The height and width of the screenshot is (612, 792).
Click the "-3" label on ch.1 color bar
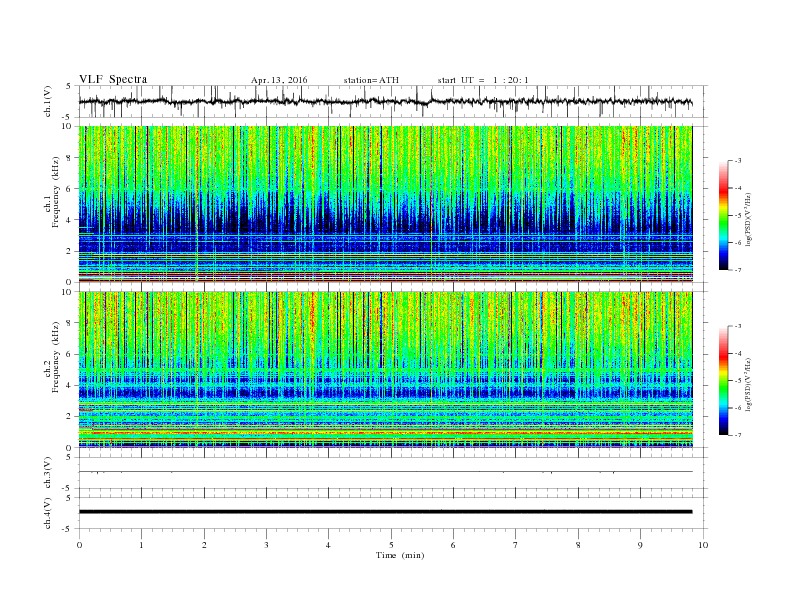point(738,161)
